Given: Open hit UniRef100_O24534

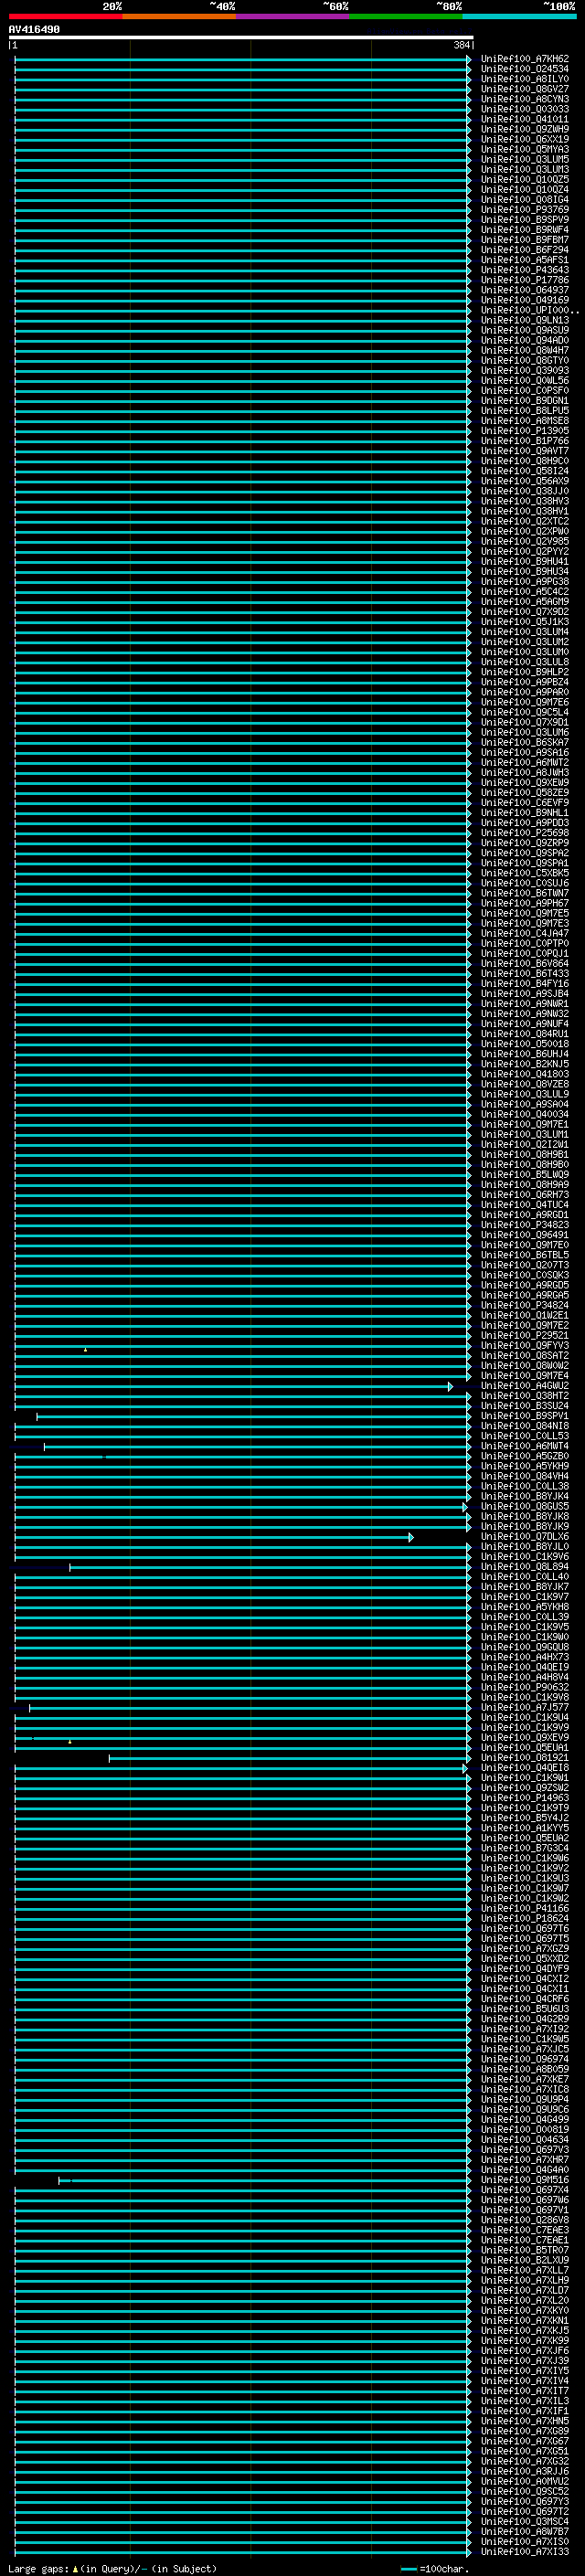Looking at the screenshot, I should (x=524, y=69).
